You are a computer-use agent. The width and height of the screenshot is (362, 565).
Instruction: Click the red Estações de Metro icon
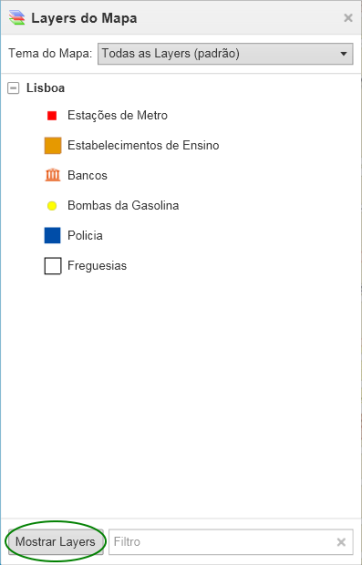[x=52, y=116]
